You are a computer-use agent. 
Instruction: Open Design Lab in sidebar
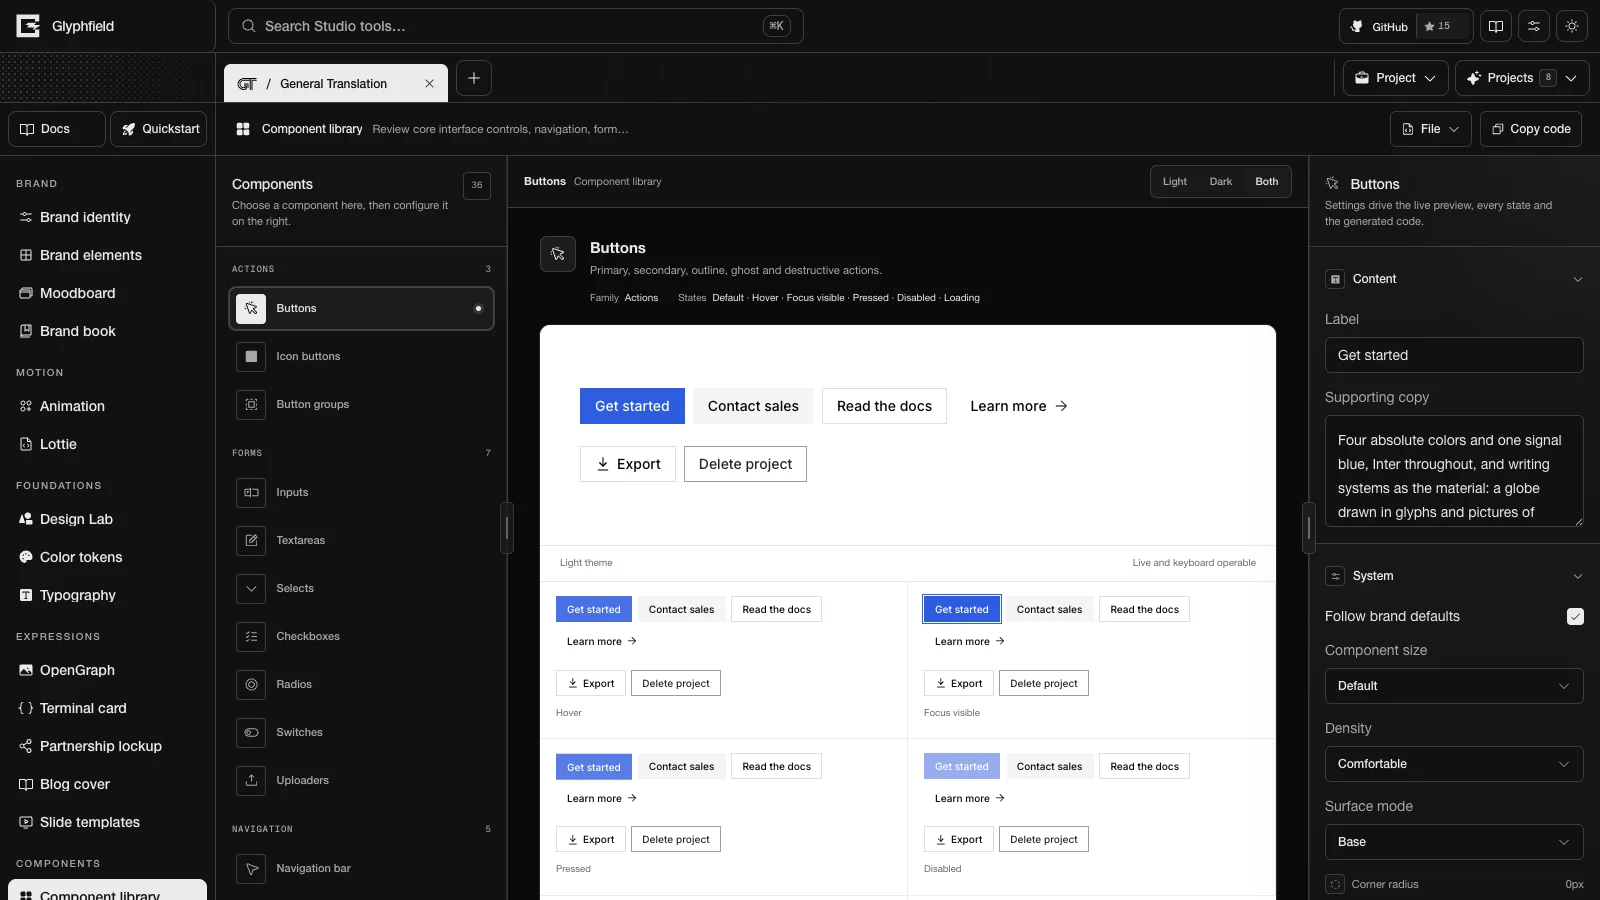tap(107, 519)
